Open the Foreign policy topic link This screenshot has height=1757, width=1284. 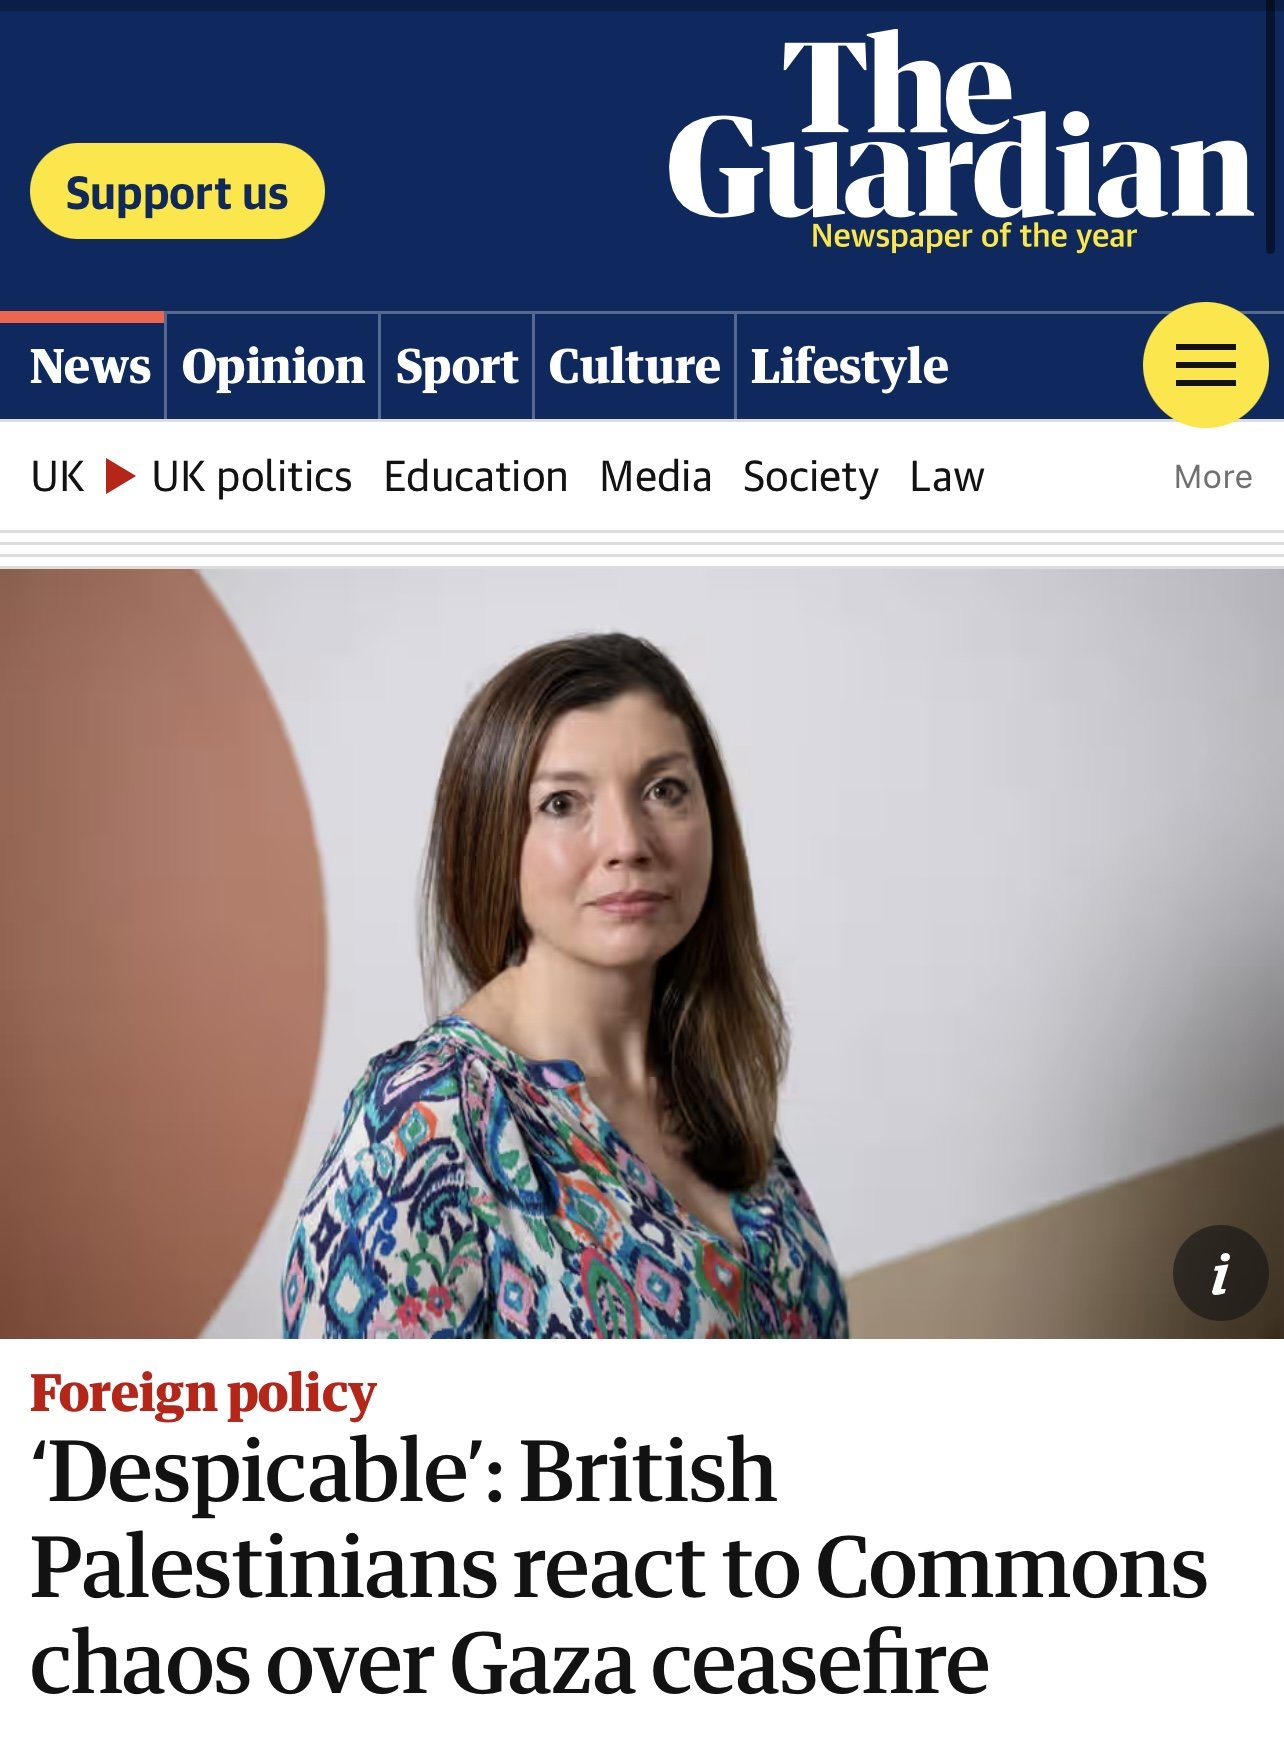(x=204, y=1393)
